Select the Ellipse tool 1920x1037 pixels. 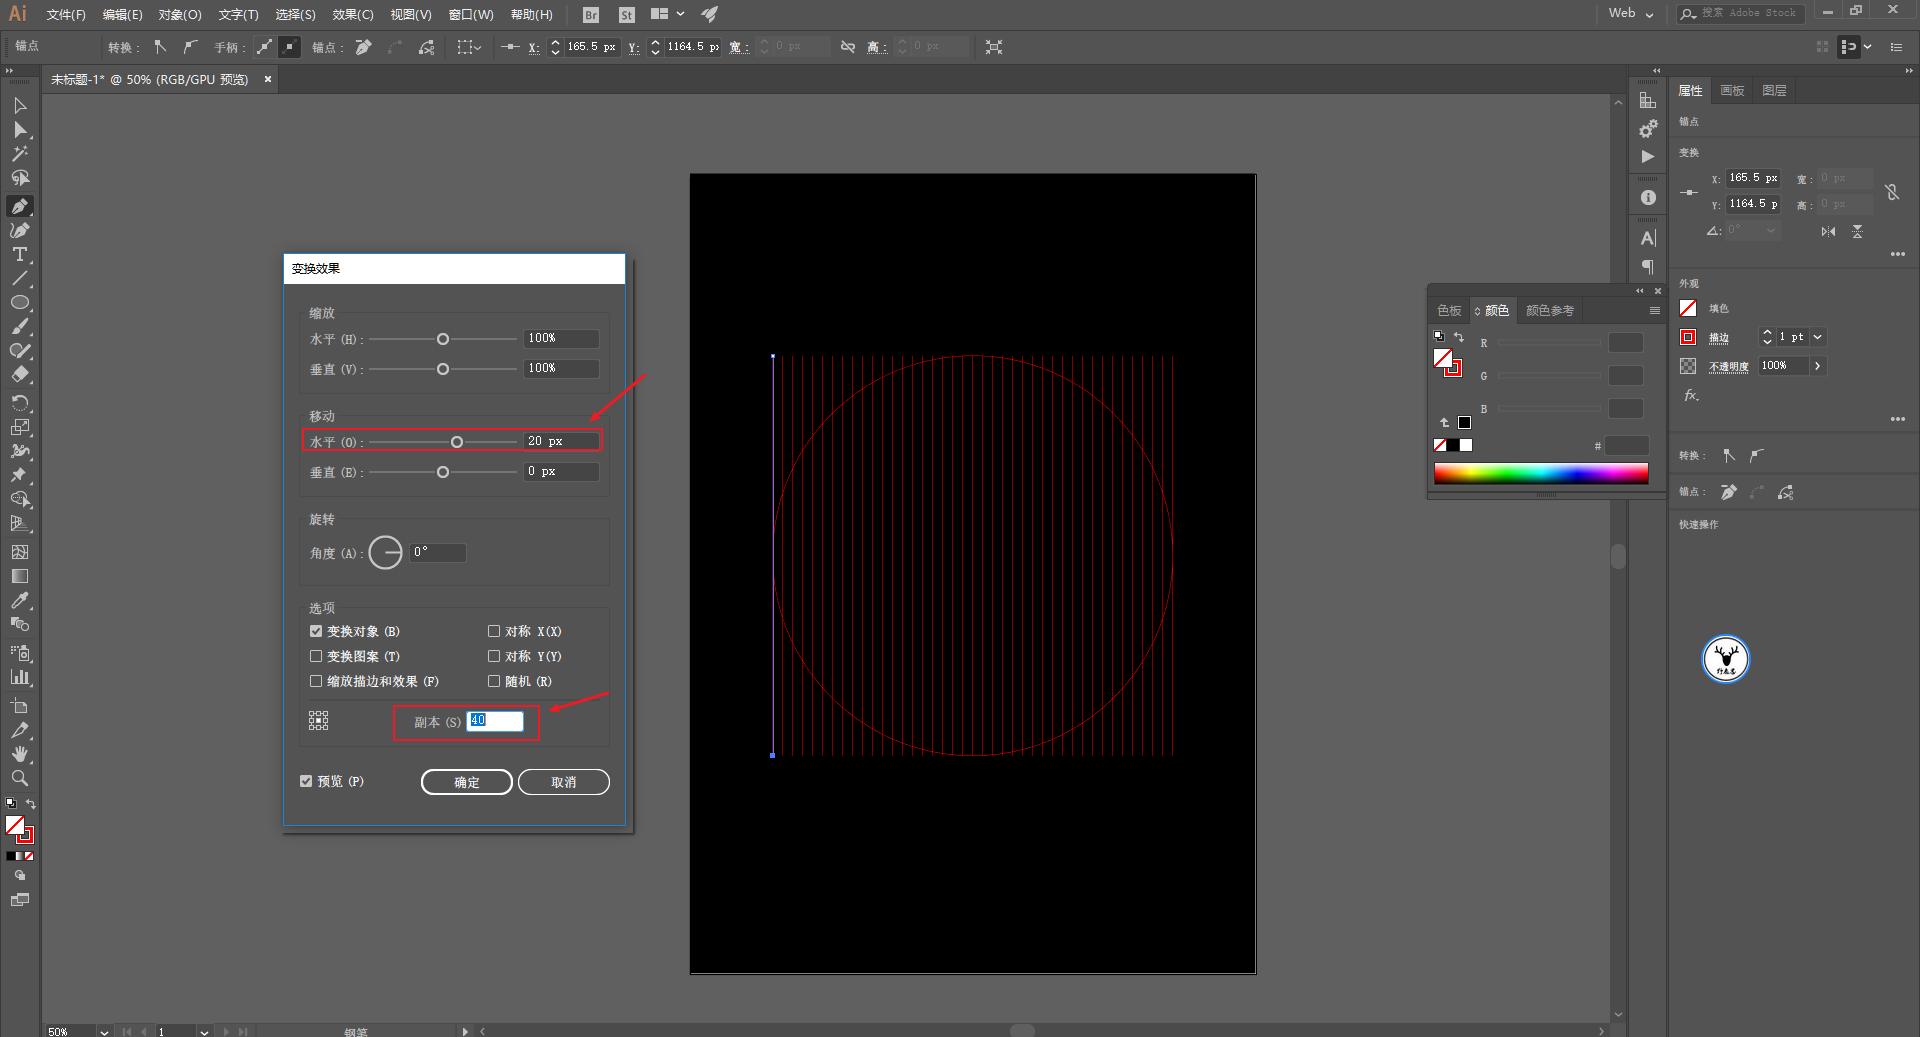[19, 303]
